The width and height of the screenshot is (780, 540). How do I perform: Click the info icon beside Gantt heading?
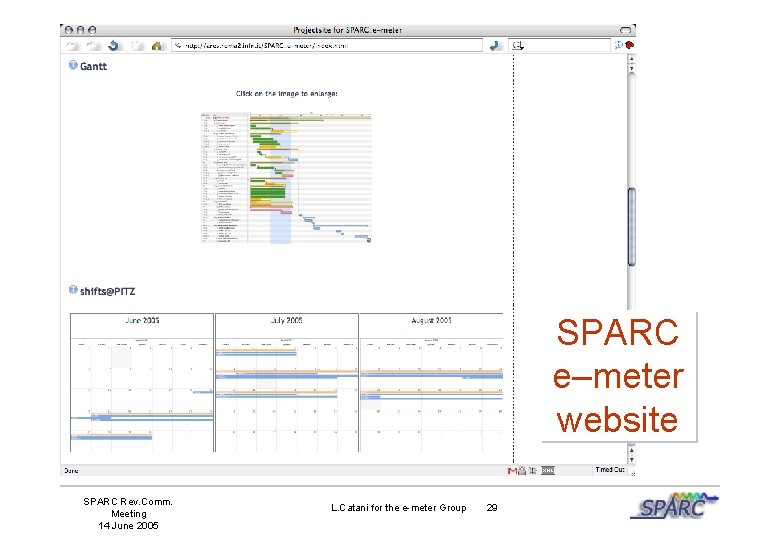pos(73,65)
